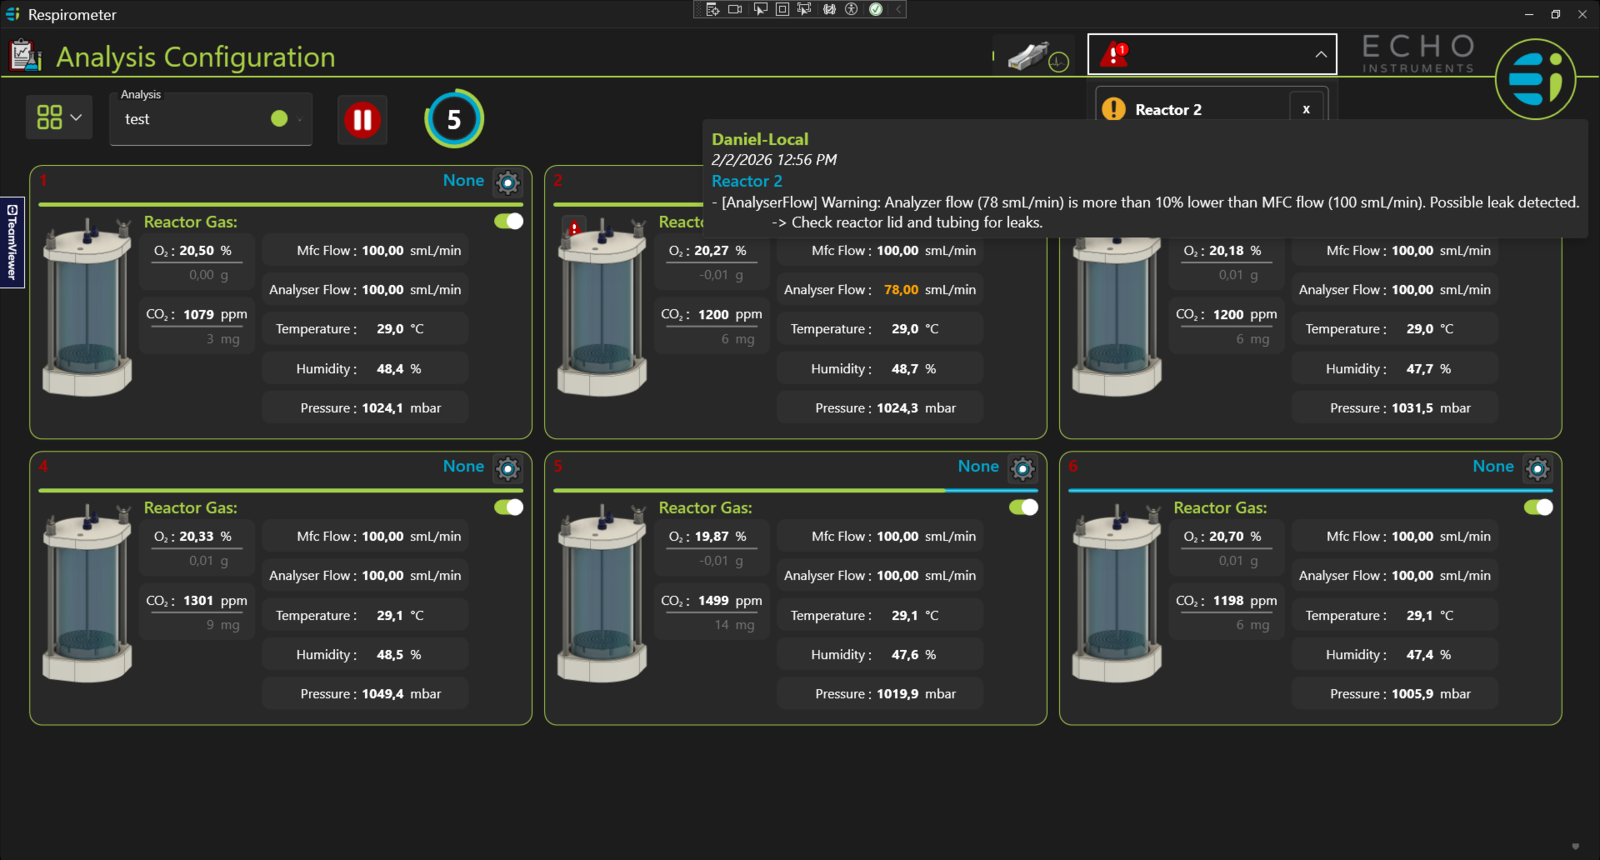Expand the grid layout view dropdown
Image resolution: width=1600 pixels, height=860 pixels.
(x=59, y=117)
